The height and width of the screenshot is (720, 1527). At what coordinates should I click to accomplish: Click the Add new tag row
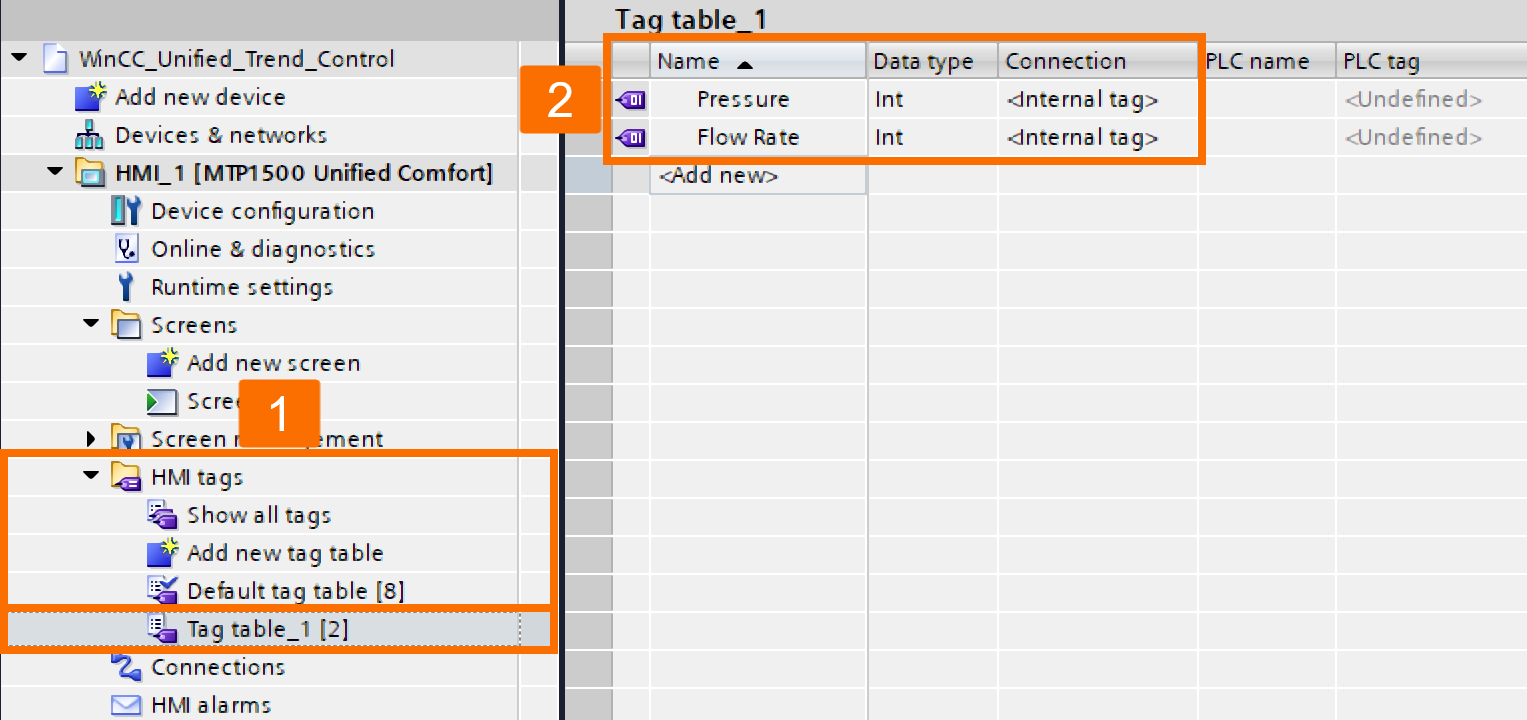tap(719, 175)
